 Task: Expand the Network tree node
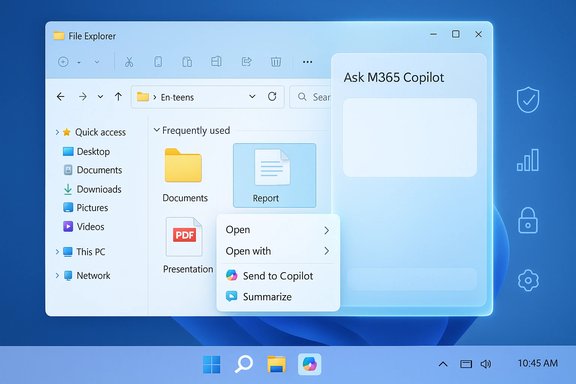(x=57, y=275)
